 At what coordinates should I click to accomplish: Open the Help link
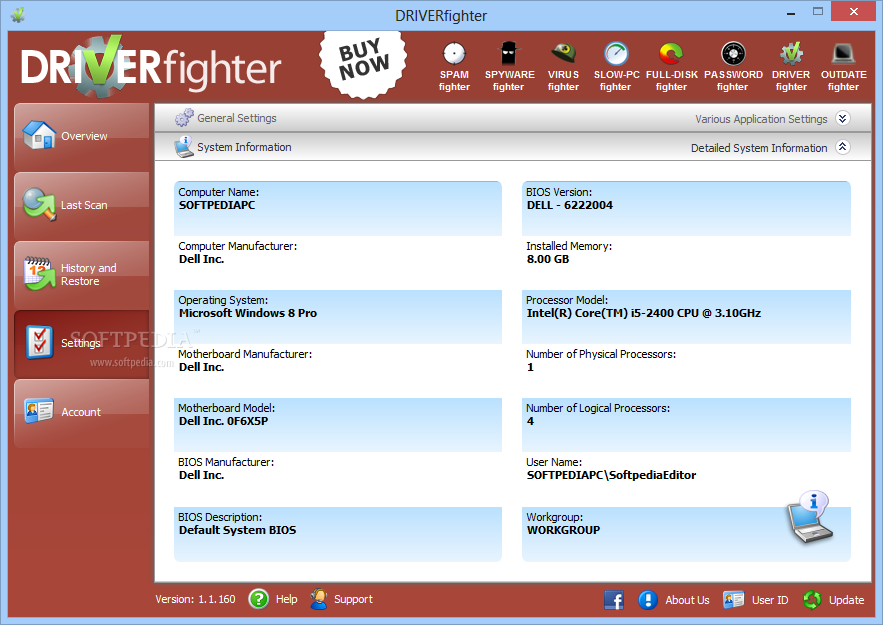(287, 600)
